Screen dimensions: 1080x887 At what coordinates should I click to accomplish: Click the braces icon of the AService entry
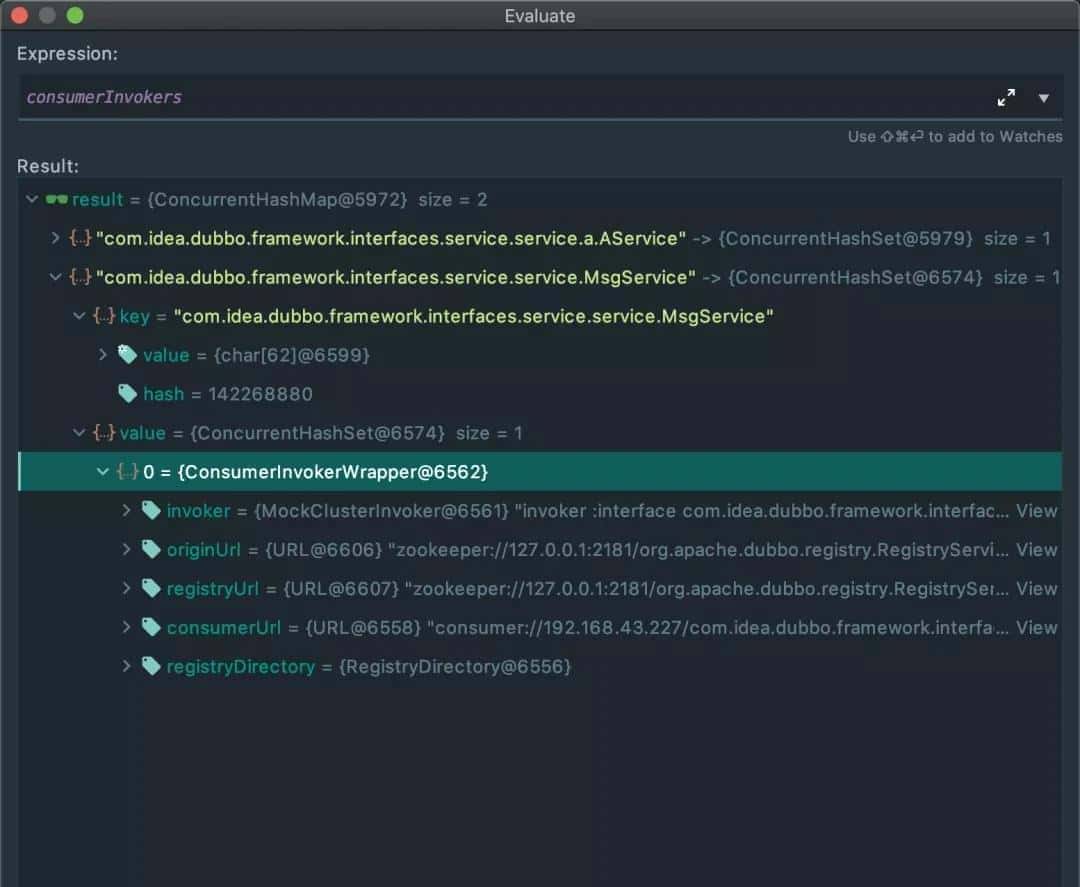tap(80, 239)
